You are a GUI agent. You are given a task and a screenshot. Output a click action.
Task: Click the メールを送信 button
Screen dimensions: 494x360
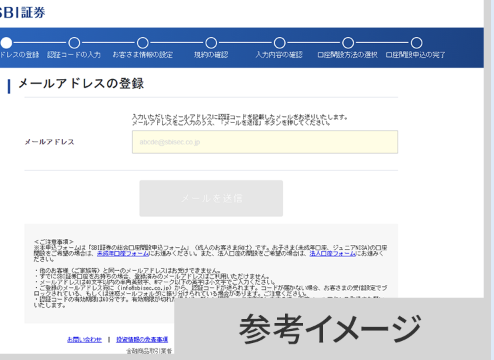pos(211,198)
